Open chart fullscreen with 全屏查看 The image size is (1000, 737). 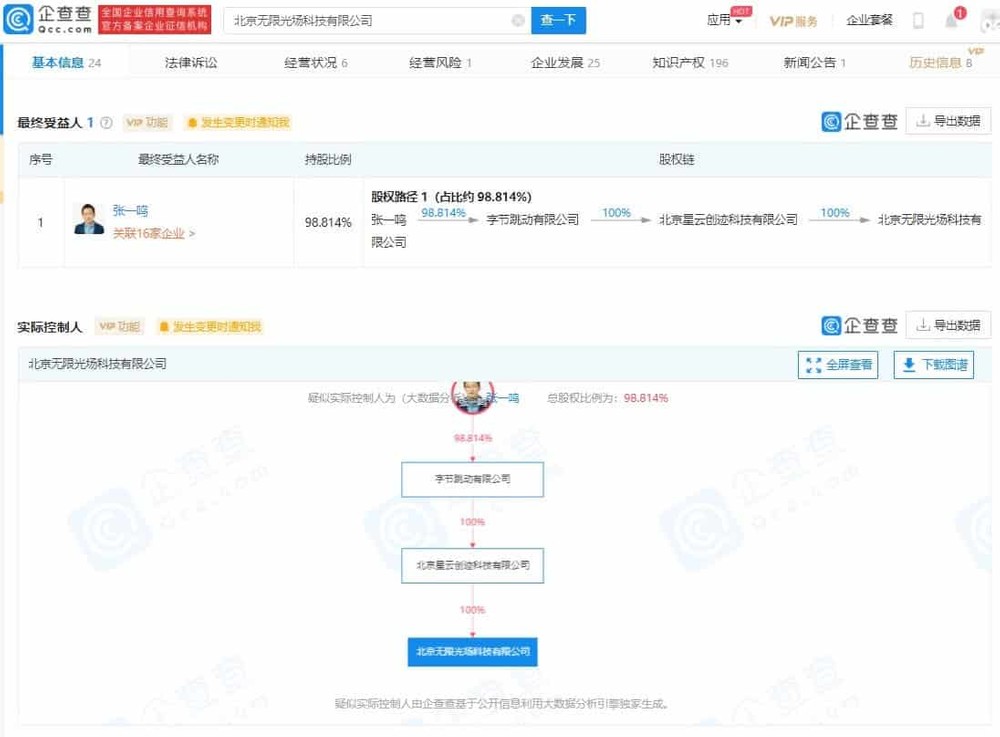coord(838,365)
